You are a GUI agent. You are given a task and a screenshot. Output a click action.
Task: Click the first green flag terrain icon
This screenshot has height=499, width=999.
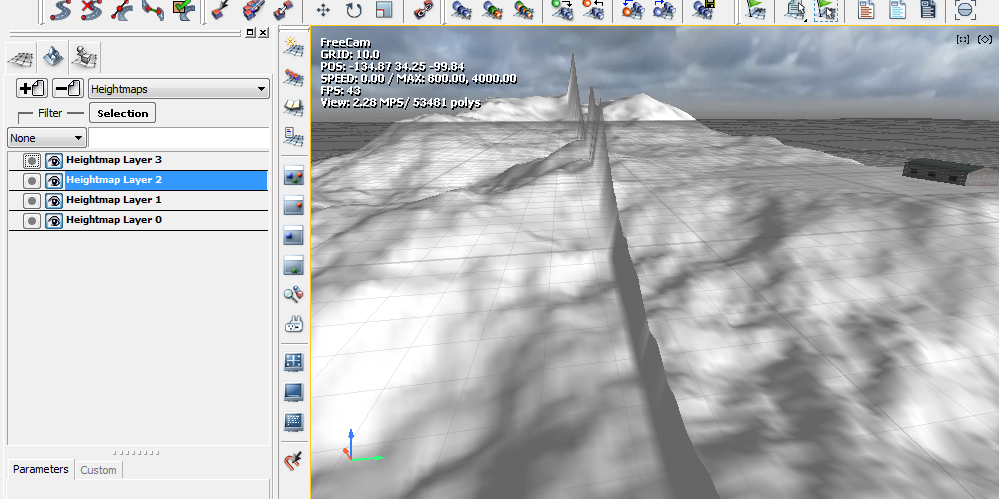(755, 10)
